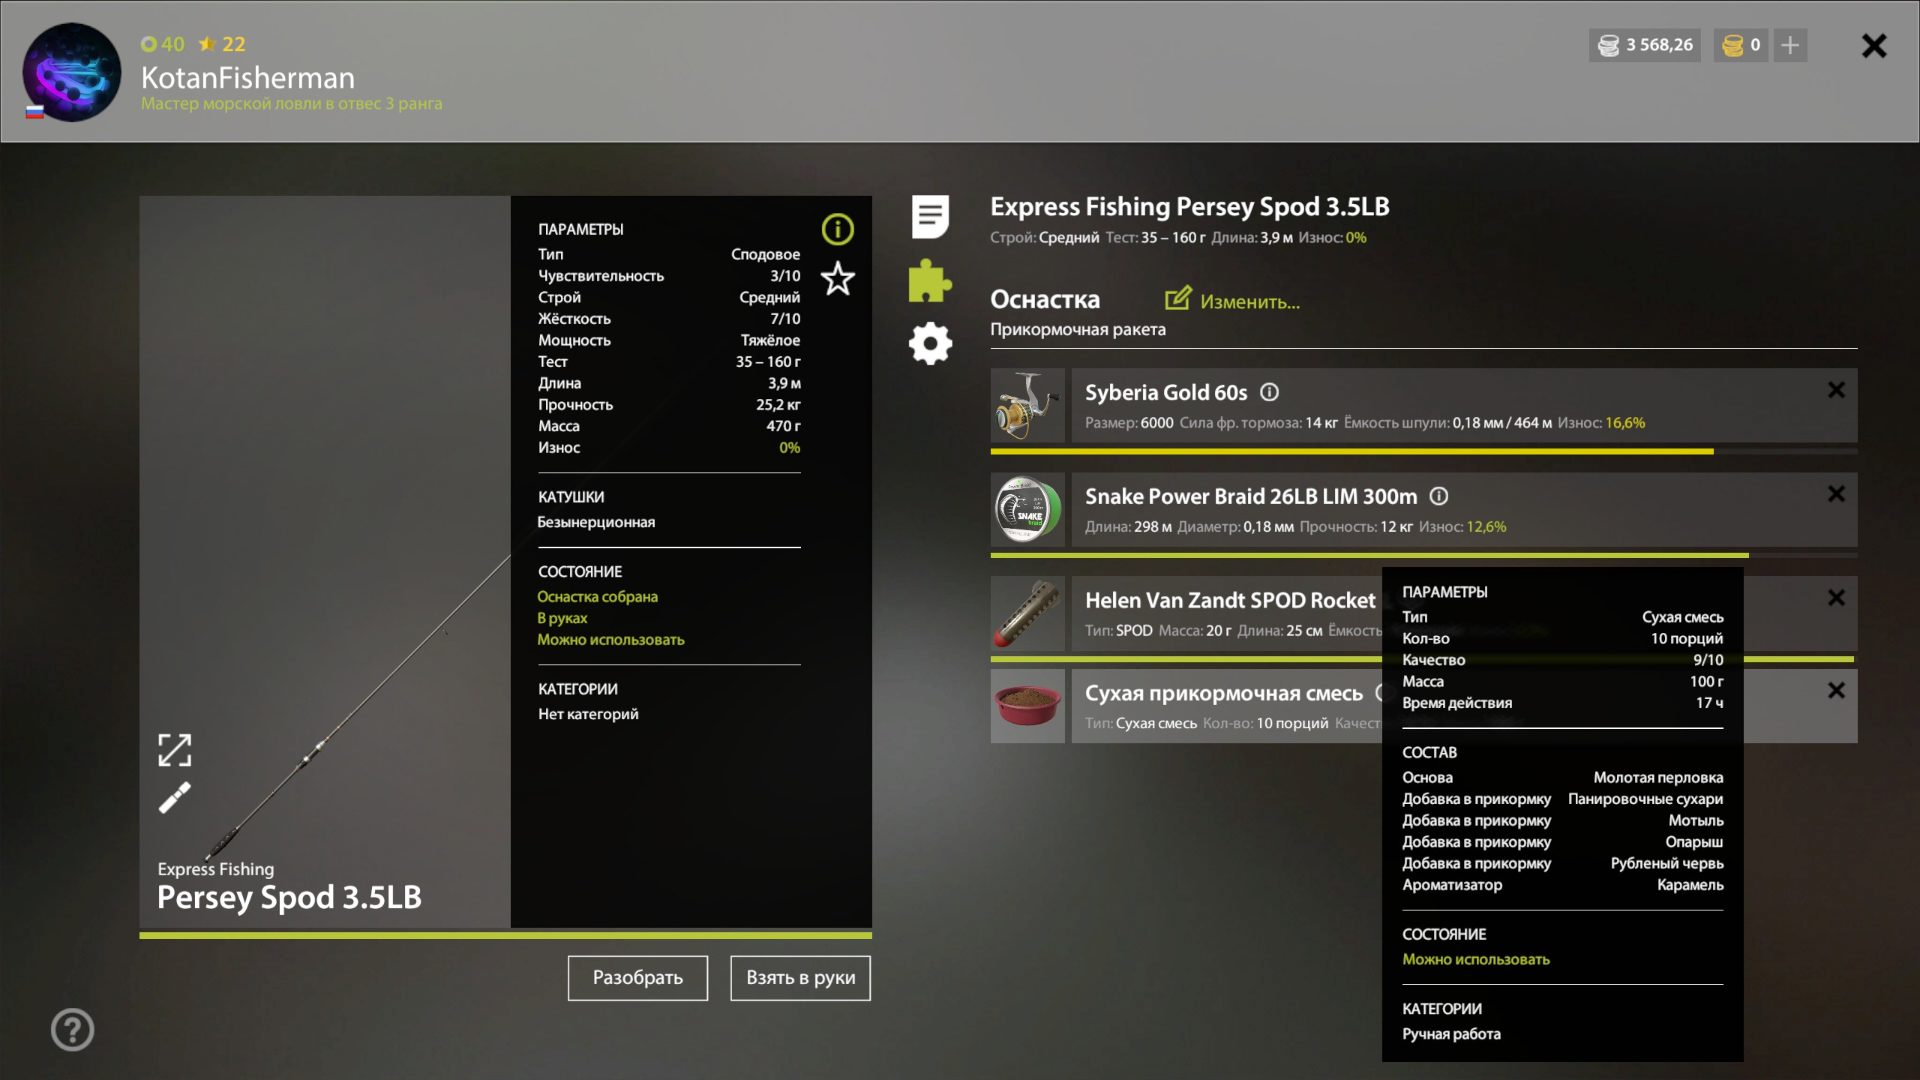1920x1080 pixels.
Task: Add premium currency with the plus button
Action: 1790,45
